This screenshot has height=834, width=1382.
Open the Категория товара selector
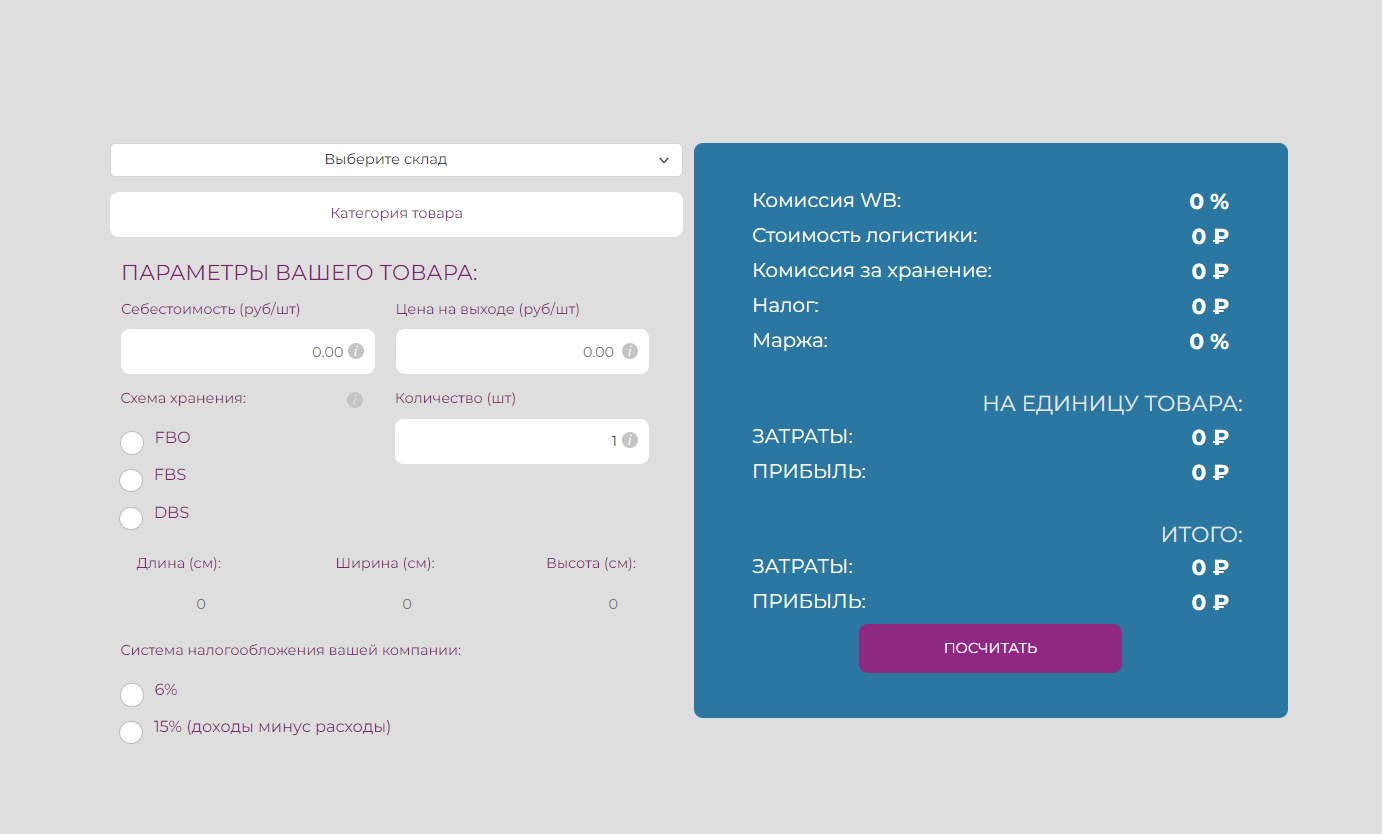396,214
